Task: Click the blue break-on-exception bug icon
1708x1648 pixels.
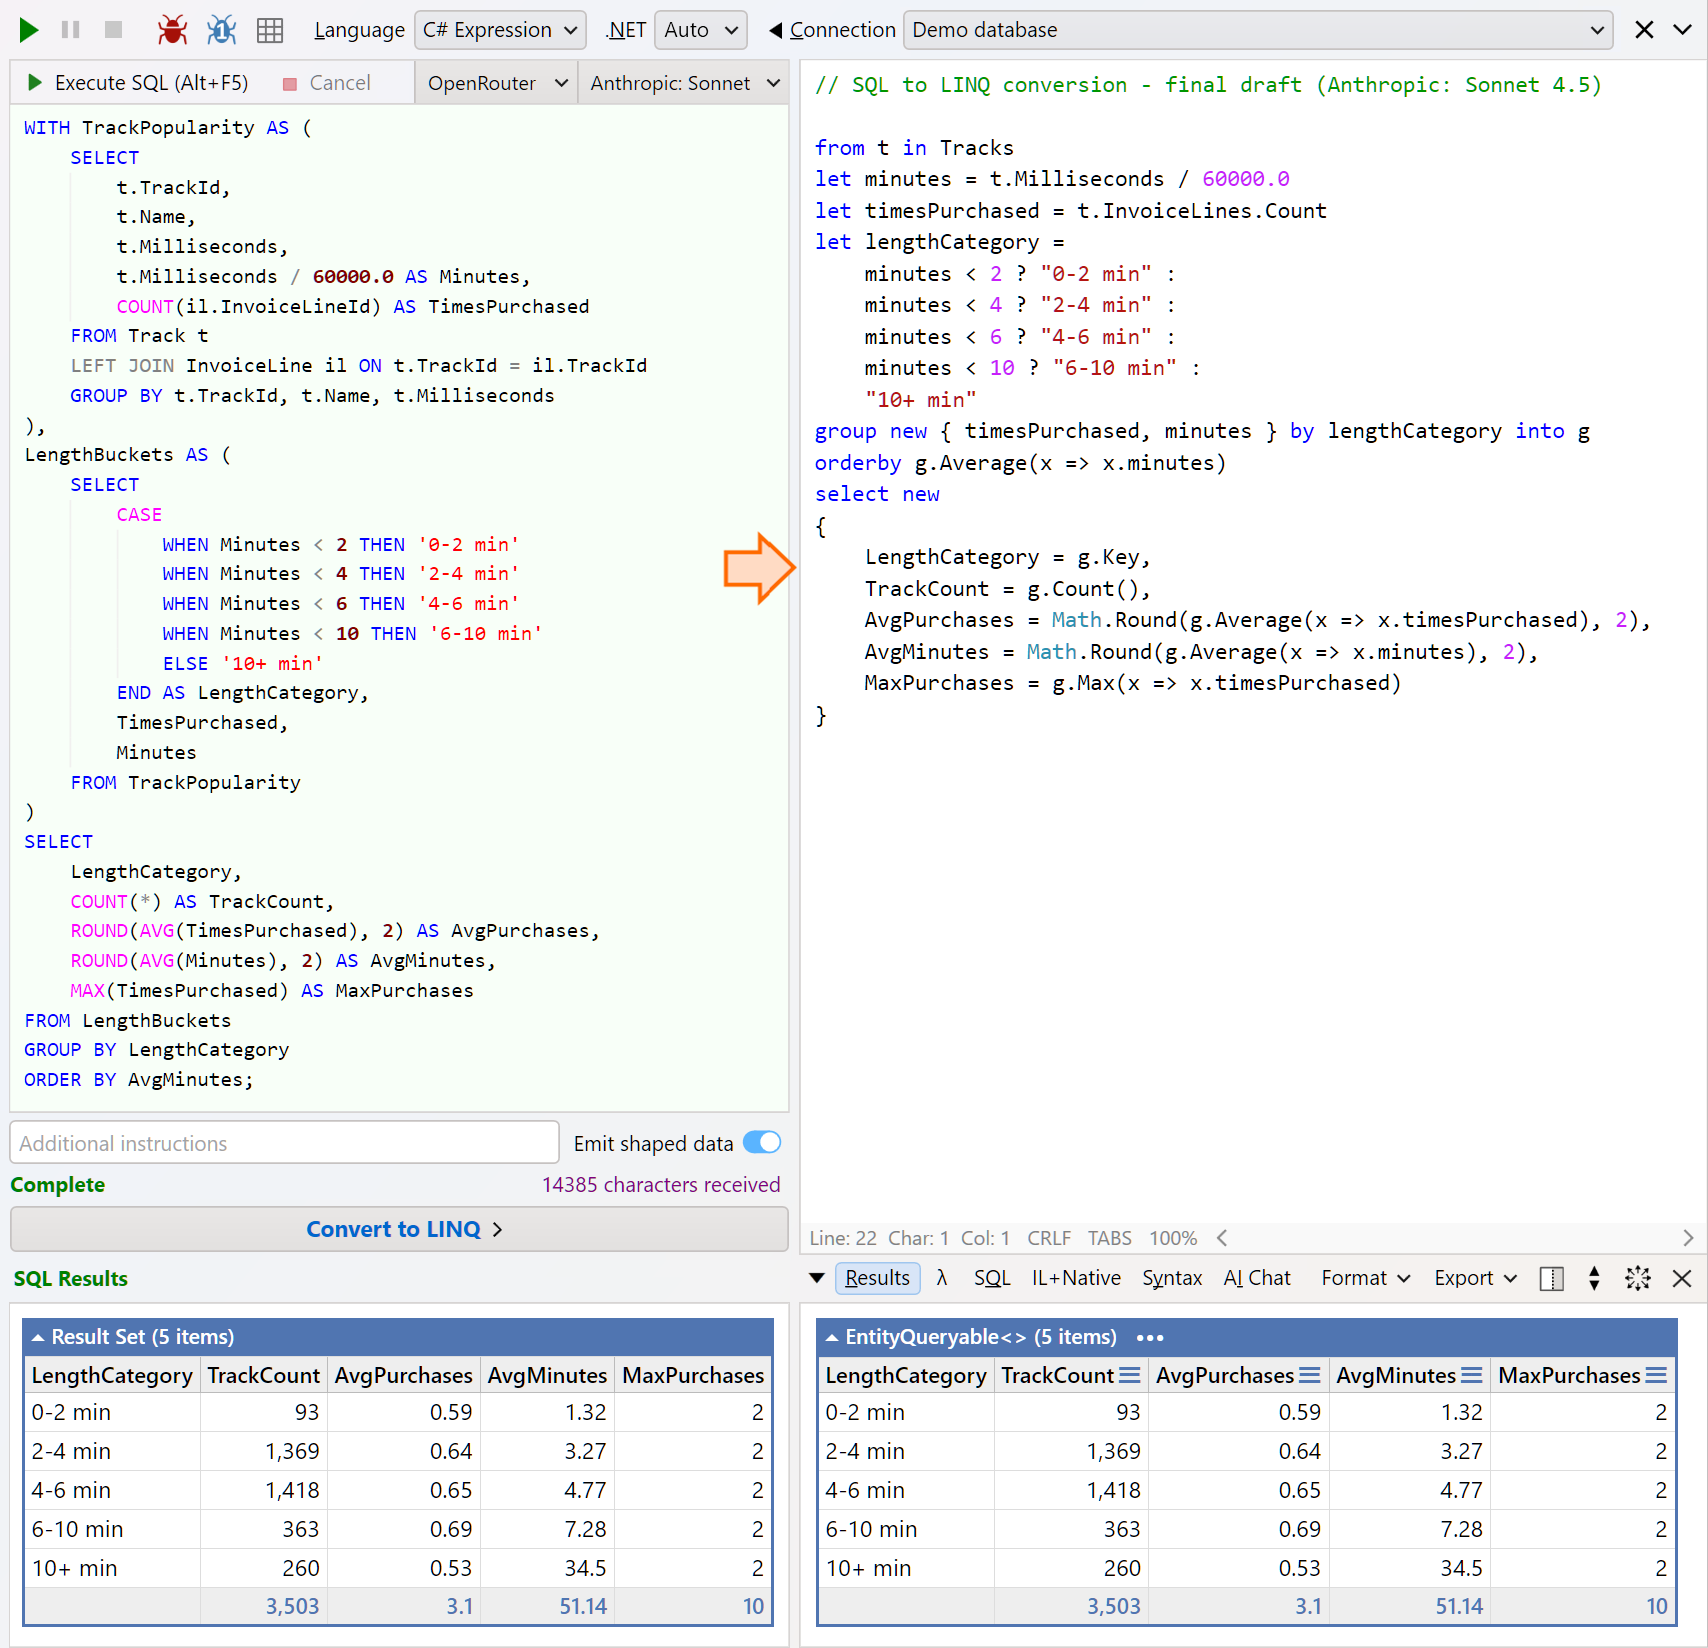Action: [221, 29]
